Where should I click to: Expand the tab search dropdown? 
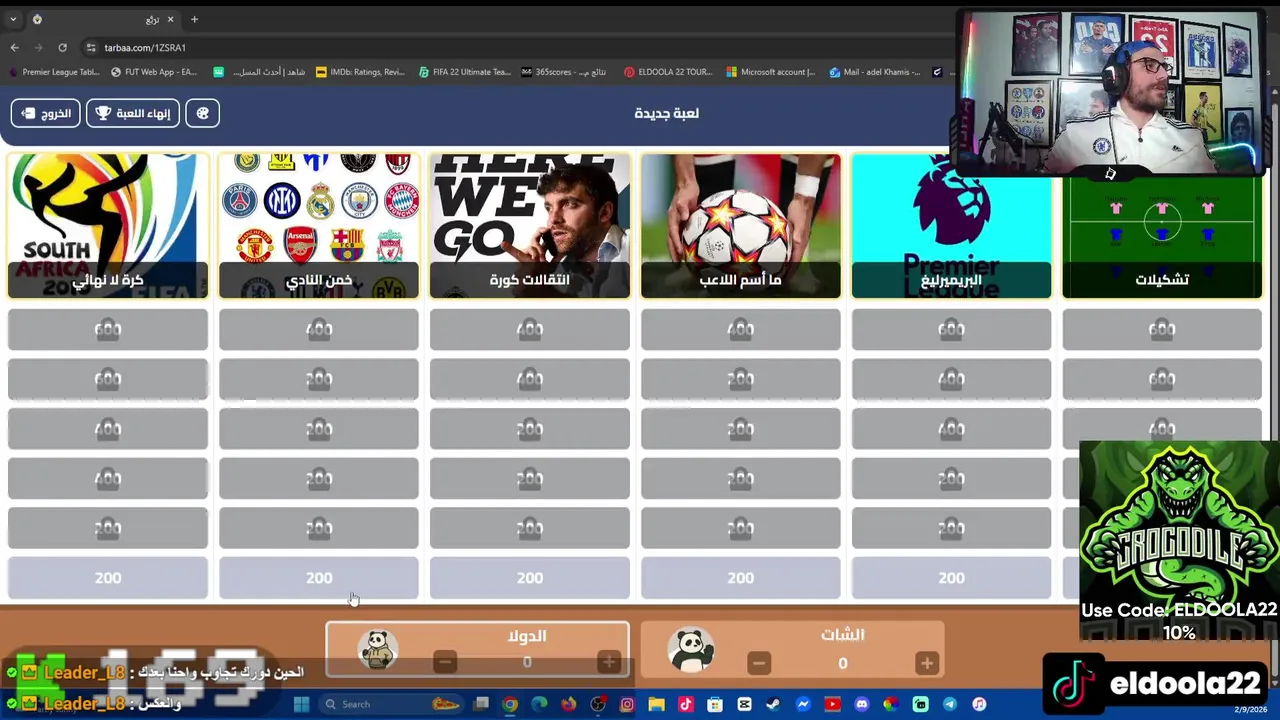click(x=11, y=19)
